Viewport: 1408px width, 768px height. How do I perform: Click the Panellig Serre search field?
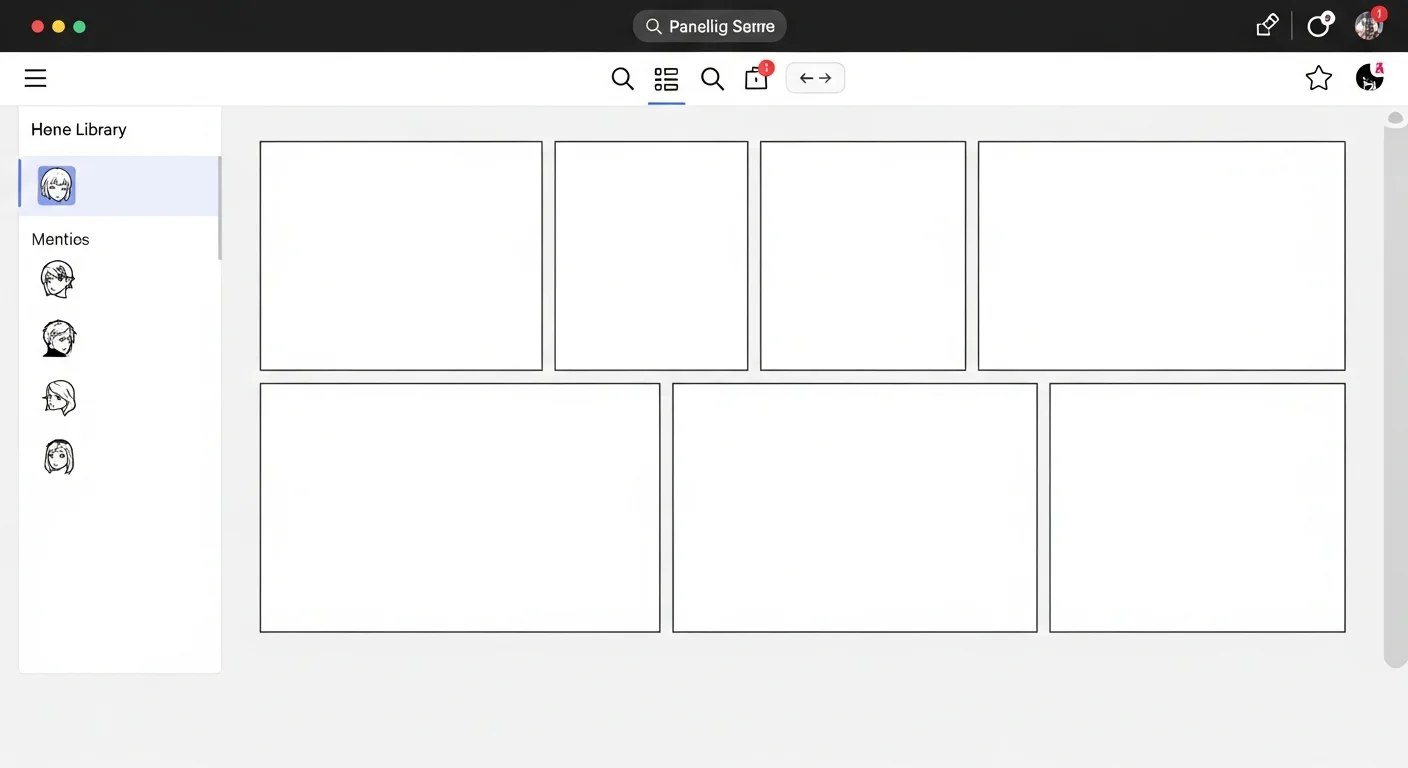[x=710, y=26]
